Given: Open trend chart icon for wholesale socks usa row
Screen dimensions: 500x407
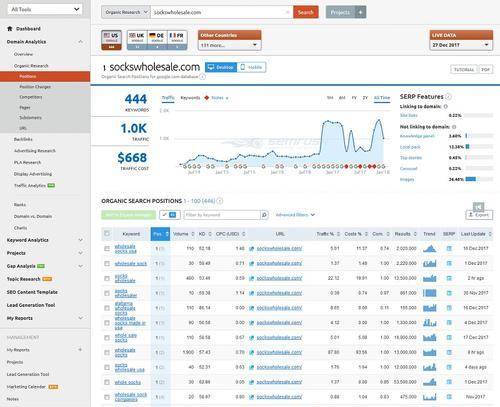Looking at the screenshot, I should pyautogui.click(x=429, y=249).
